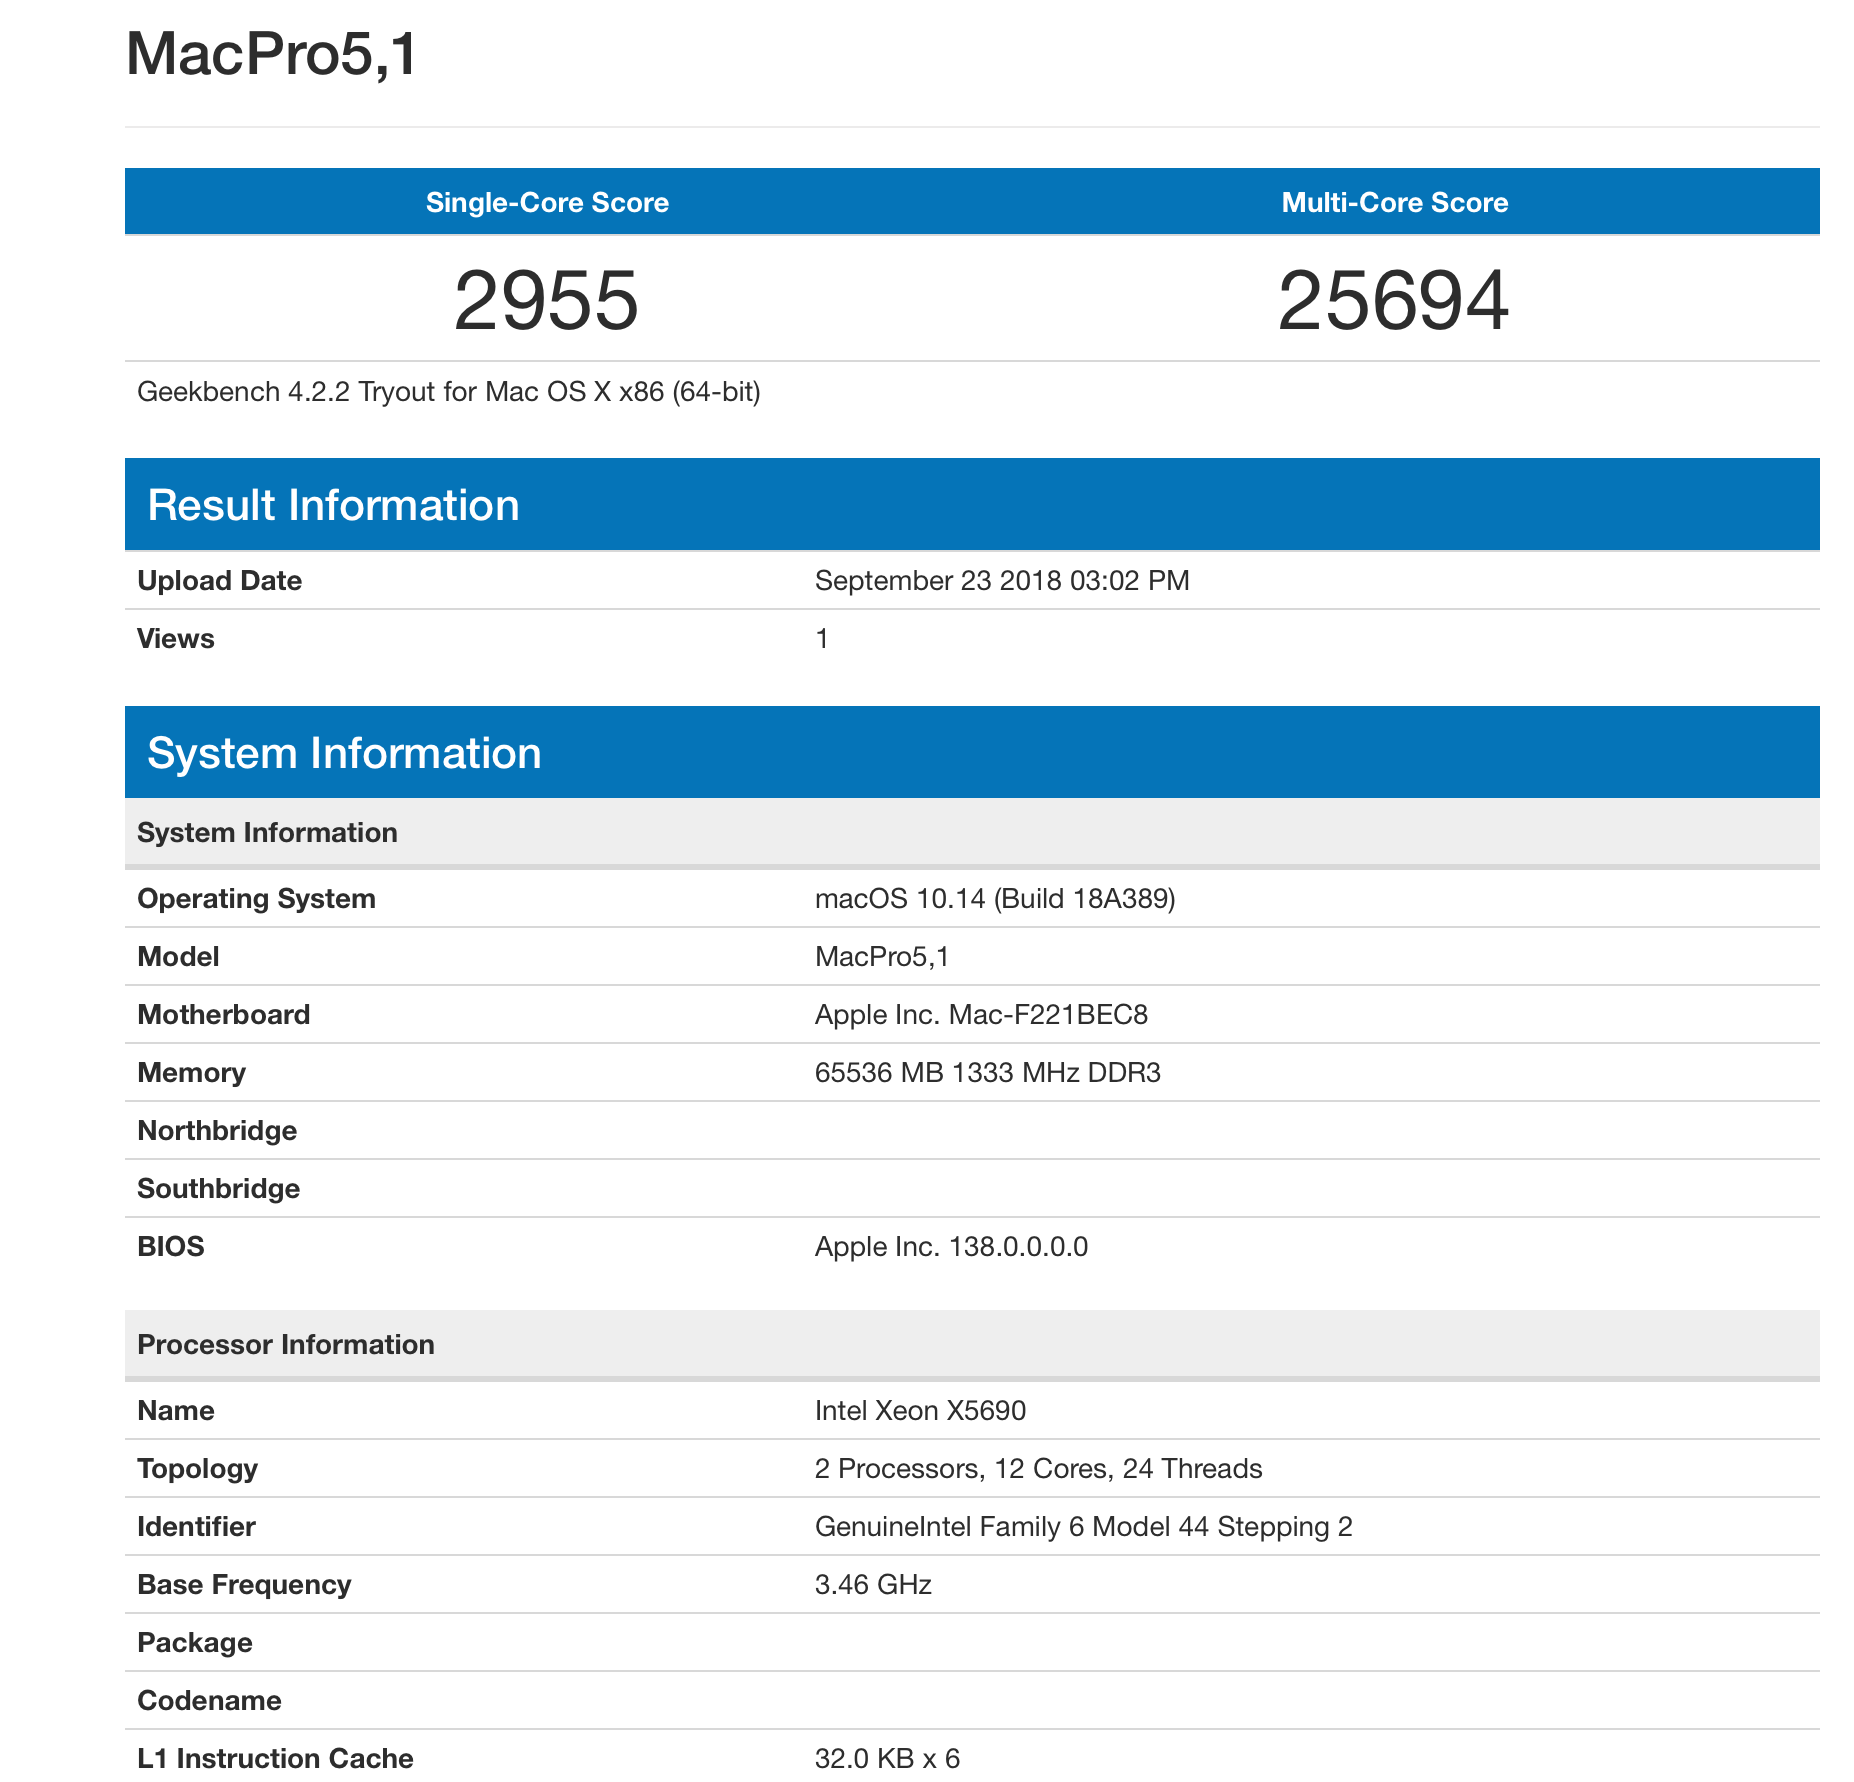Select the Apple Inc. 138.0.0.0.0 BIOS value
1854x1782 pixels.
951,1247
